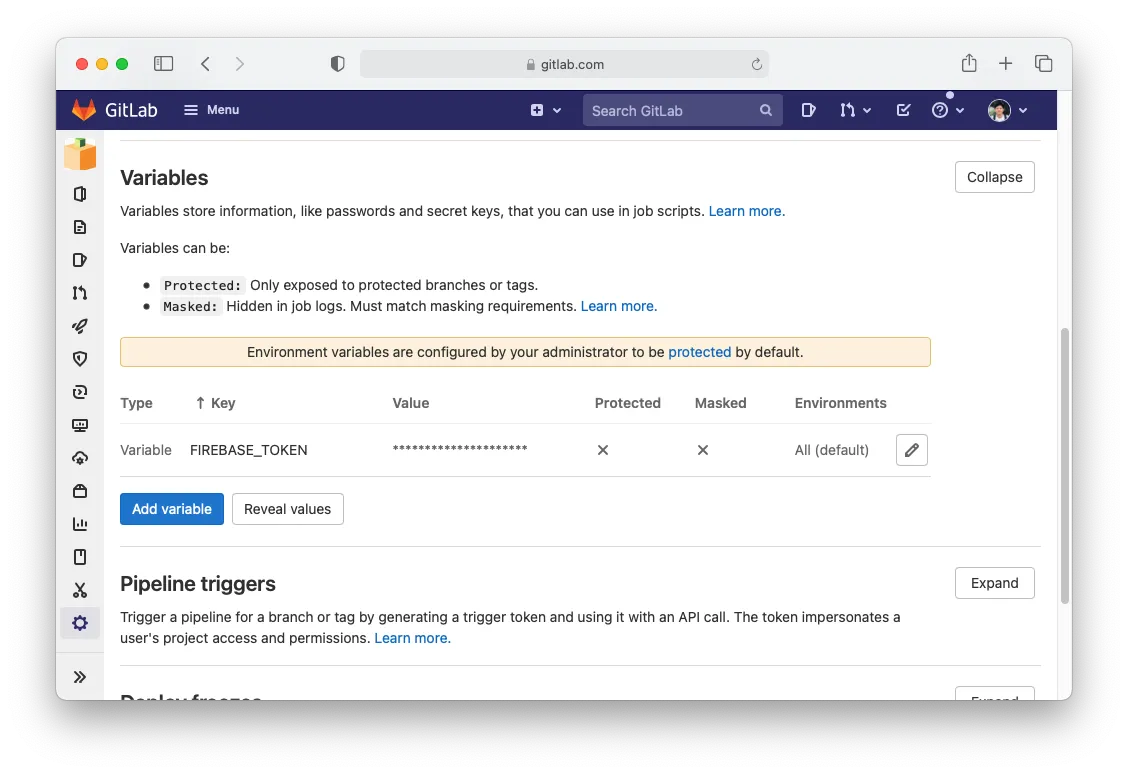1128x774 pixels.
Task: Select the Snippets scissors icon
Action: click(x=80, y=590)
